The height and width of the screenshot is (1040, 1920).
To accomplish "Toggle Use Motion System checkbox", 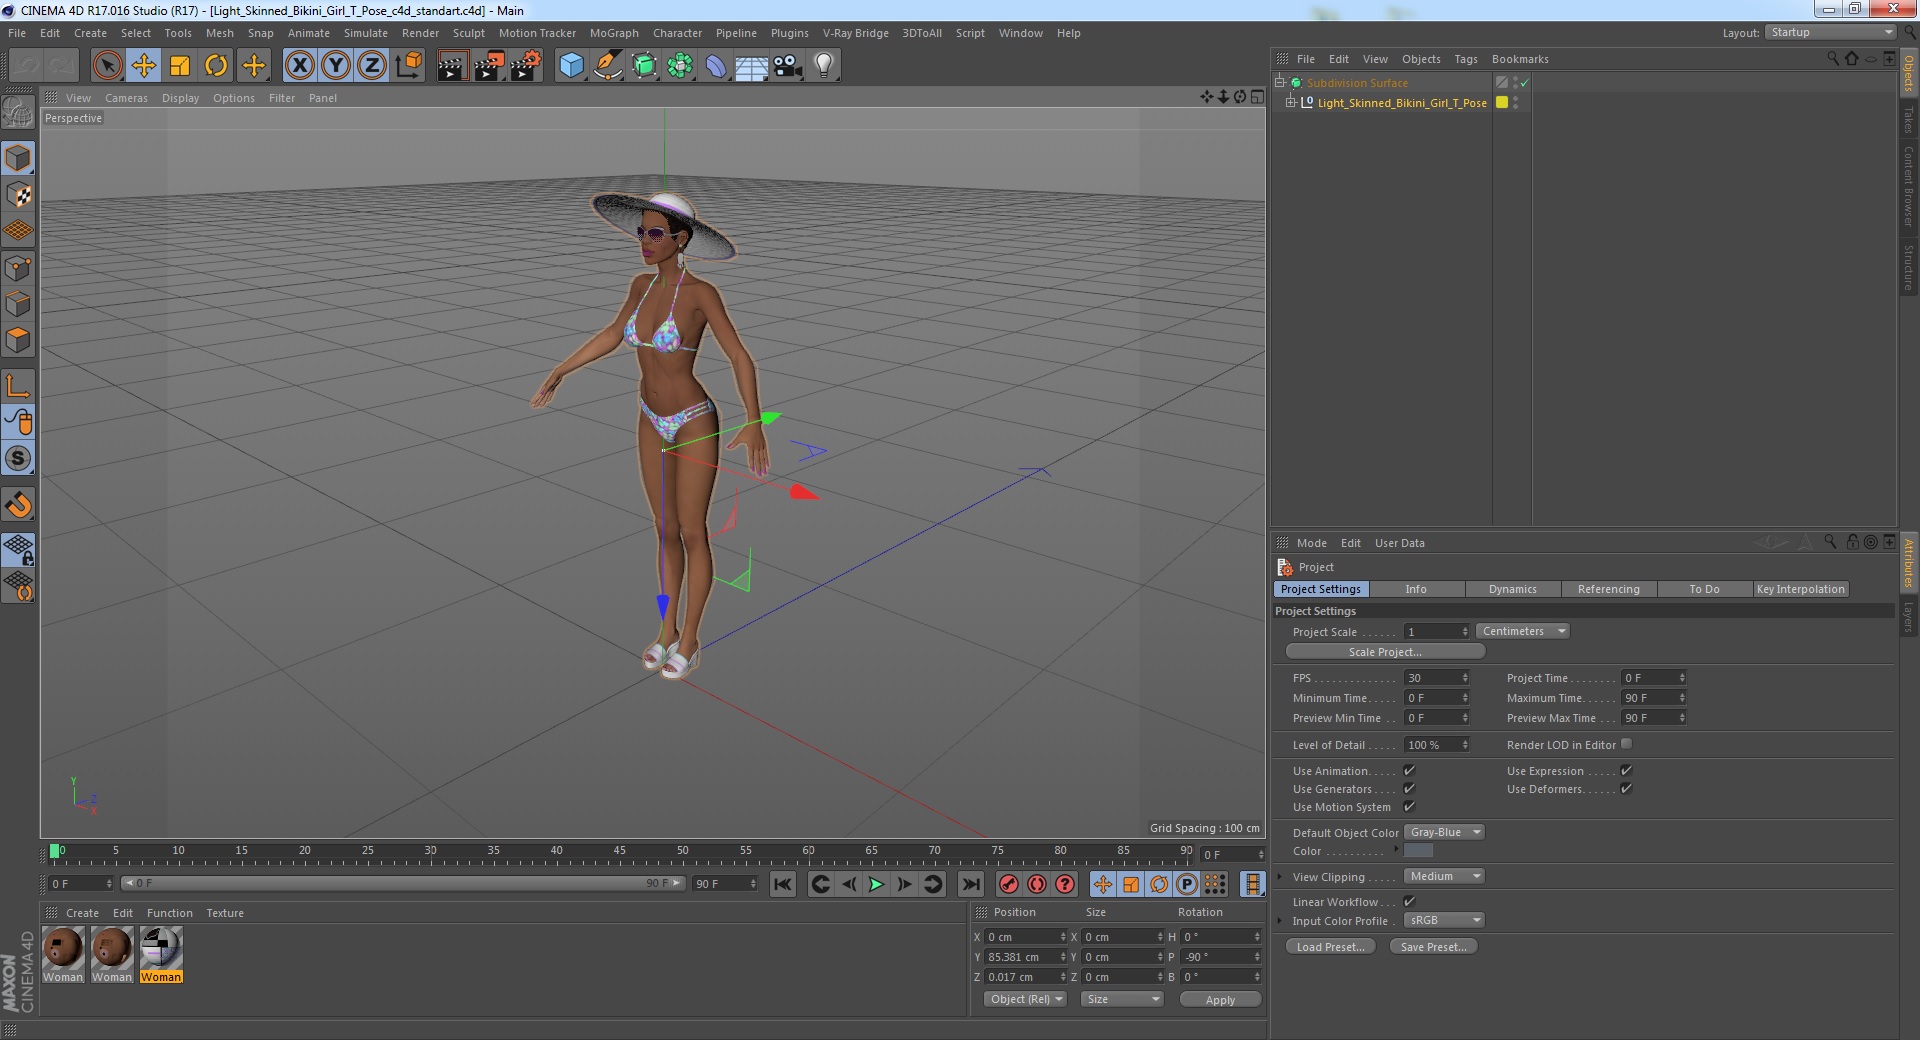I will (x=1409, y=806).
